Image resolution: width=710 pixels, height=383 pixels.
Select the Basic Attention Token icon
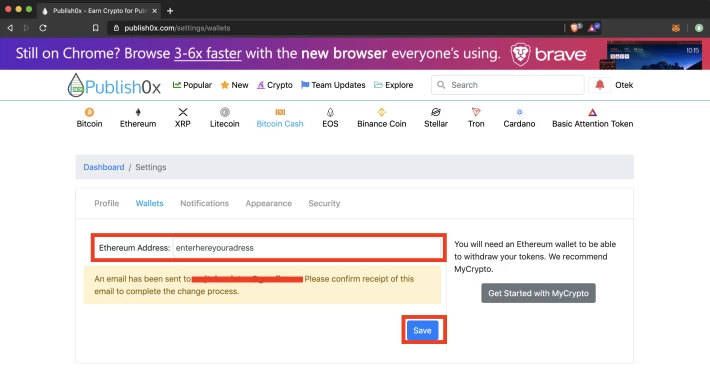point(592,112)
